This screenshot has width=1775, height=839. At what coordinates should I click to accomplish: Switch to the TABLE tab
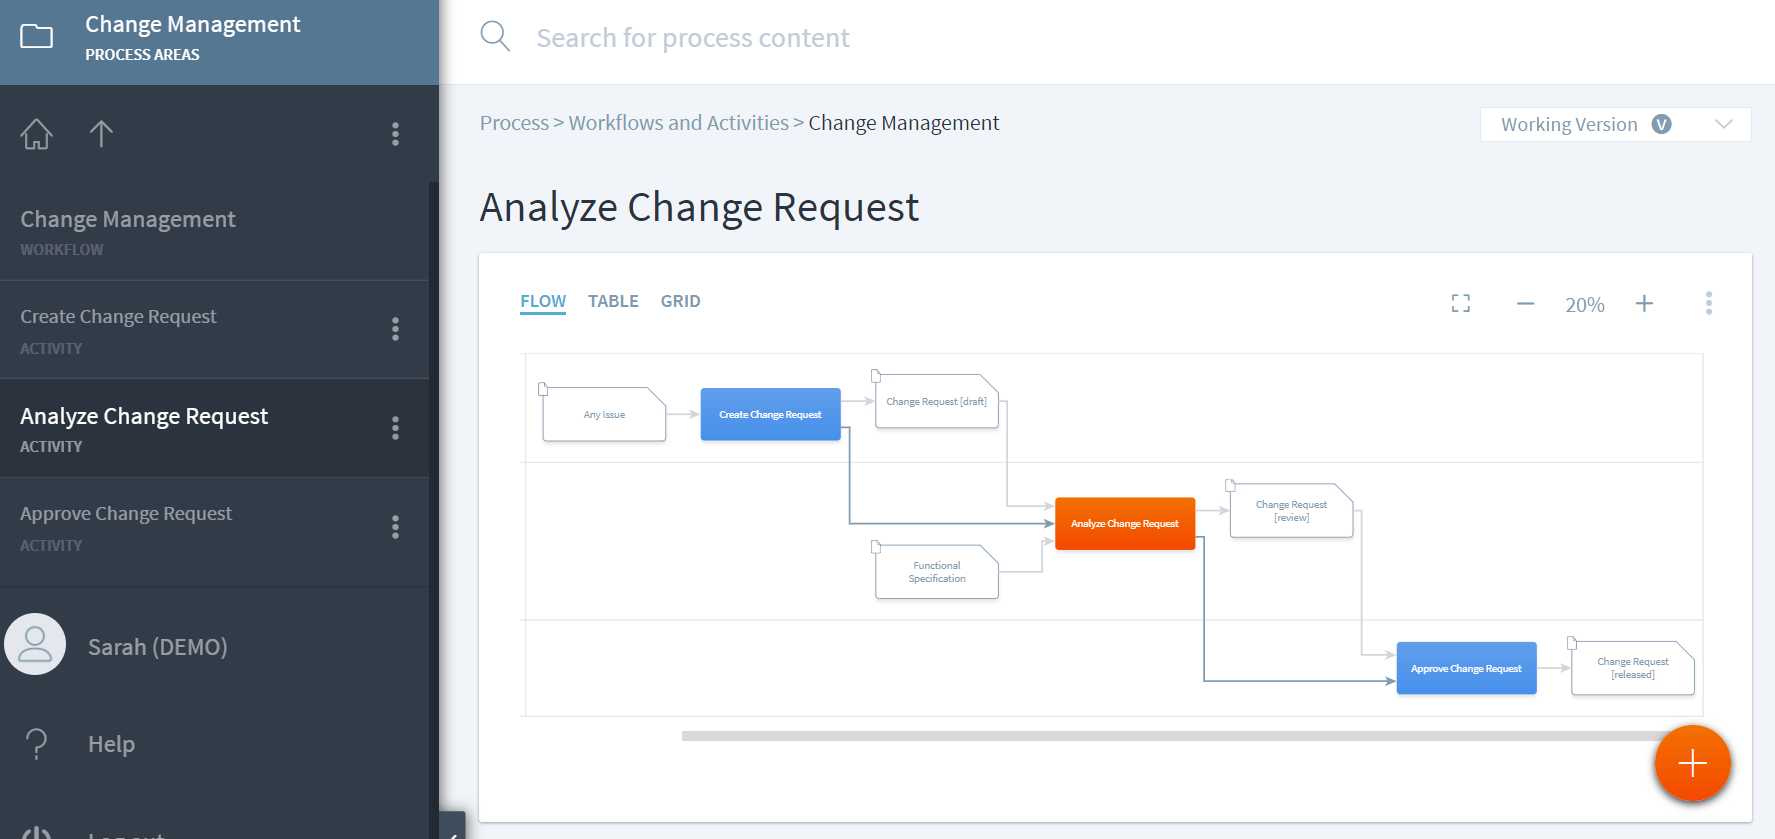pyautogui.click(x=613, y=301)
